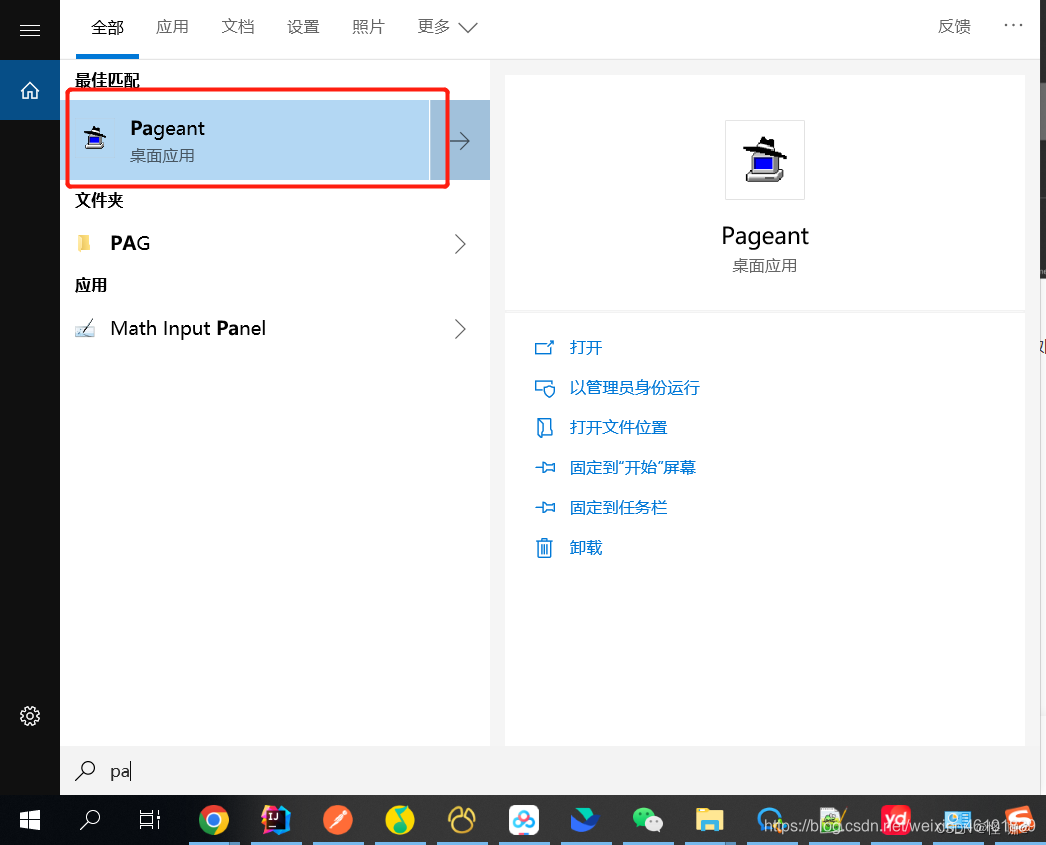Screen dimensions: 1046x845
Task: Switch to the 文档 tab
Action: coord(237,27)
